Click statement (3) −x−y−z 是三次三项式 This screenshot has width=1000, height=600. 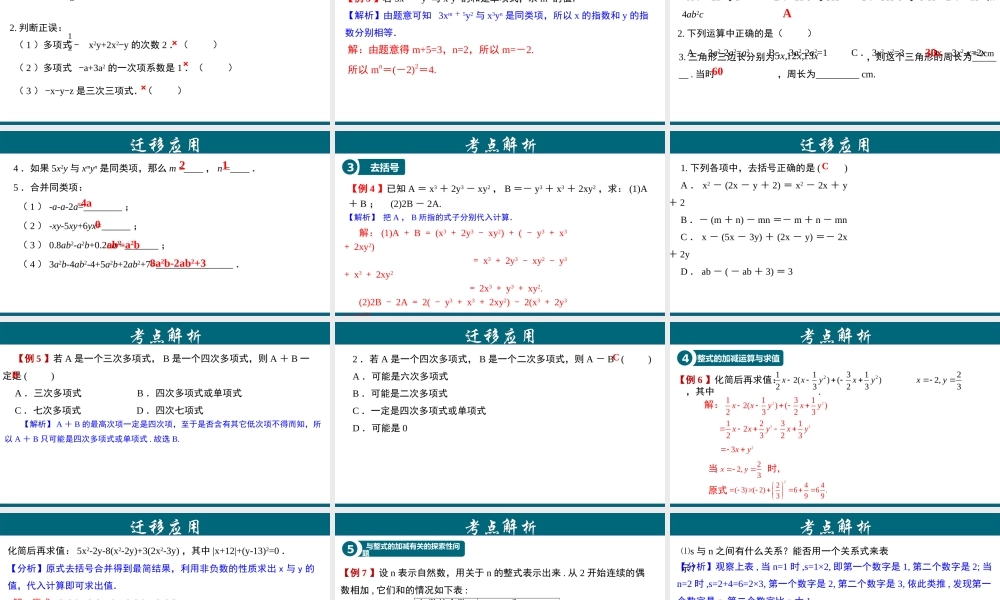pos(100,91)
